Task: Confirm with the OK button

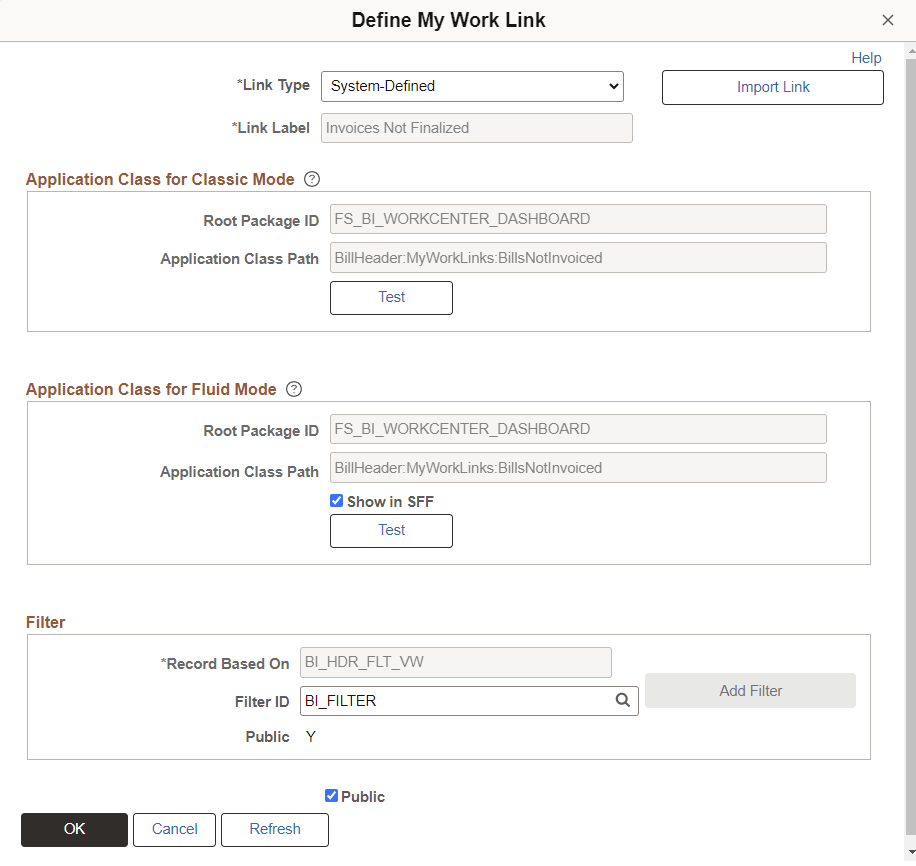Action: coord(74,829)
